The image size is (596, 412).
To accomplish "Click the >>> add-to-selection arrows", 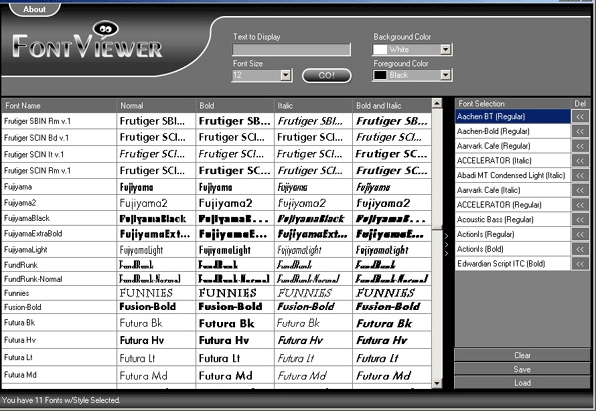I will point(447,244).
